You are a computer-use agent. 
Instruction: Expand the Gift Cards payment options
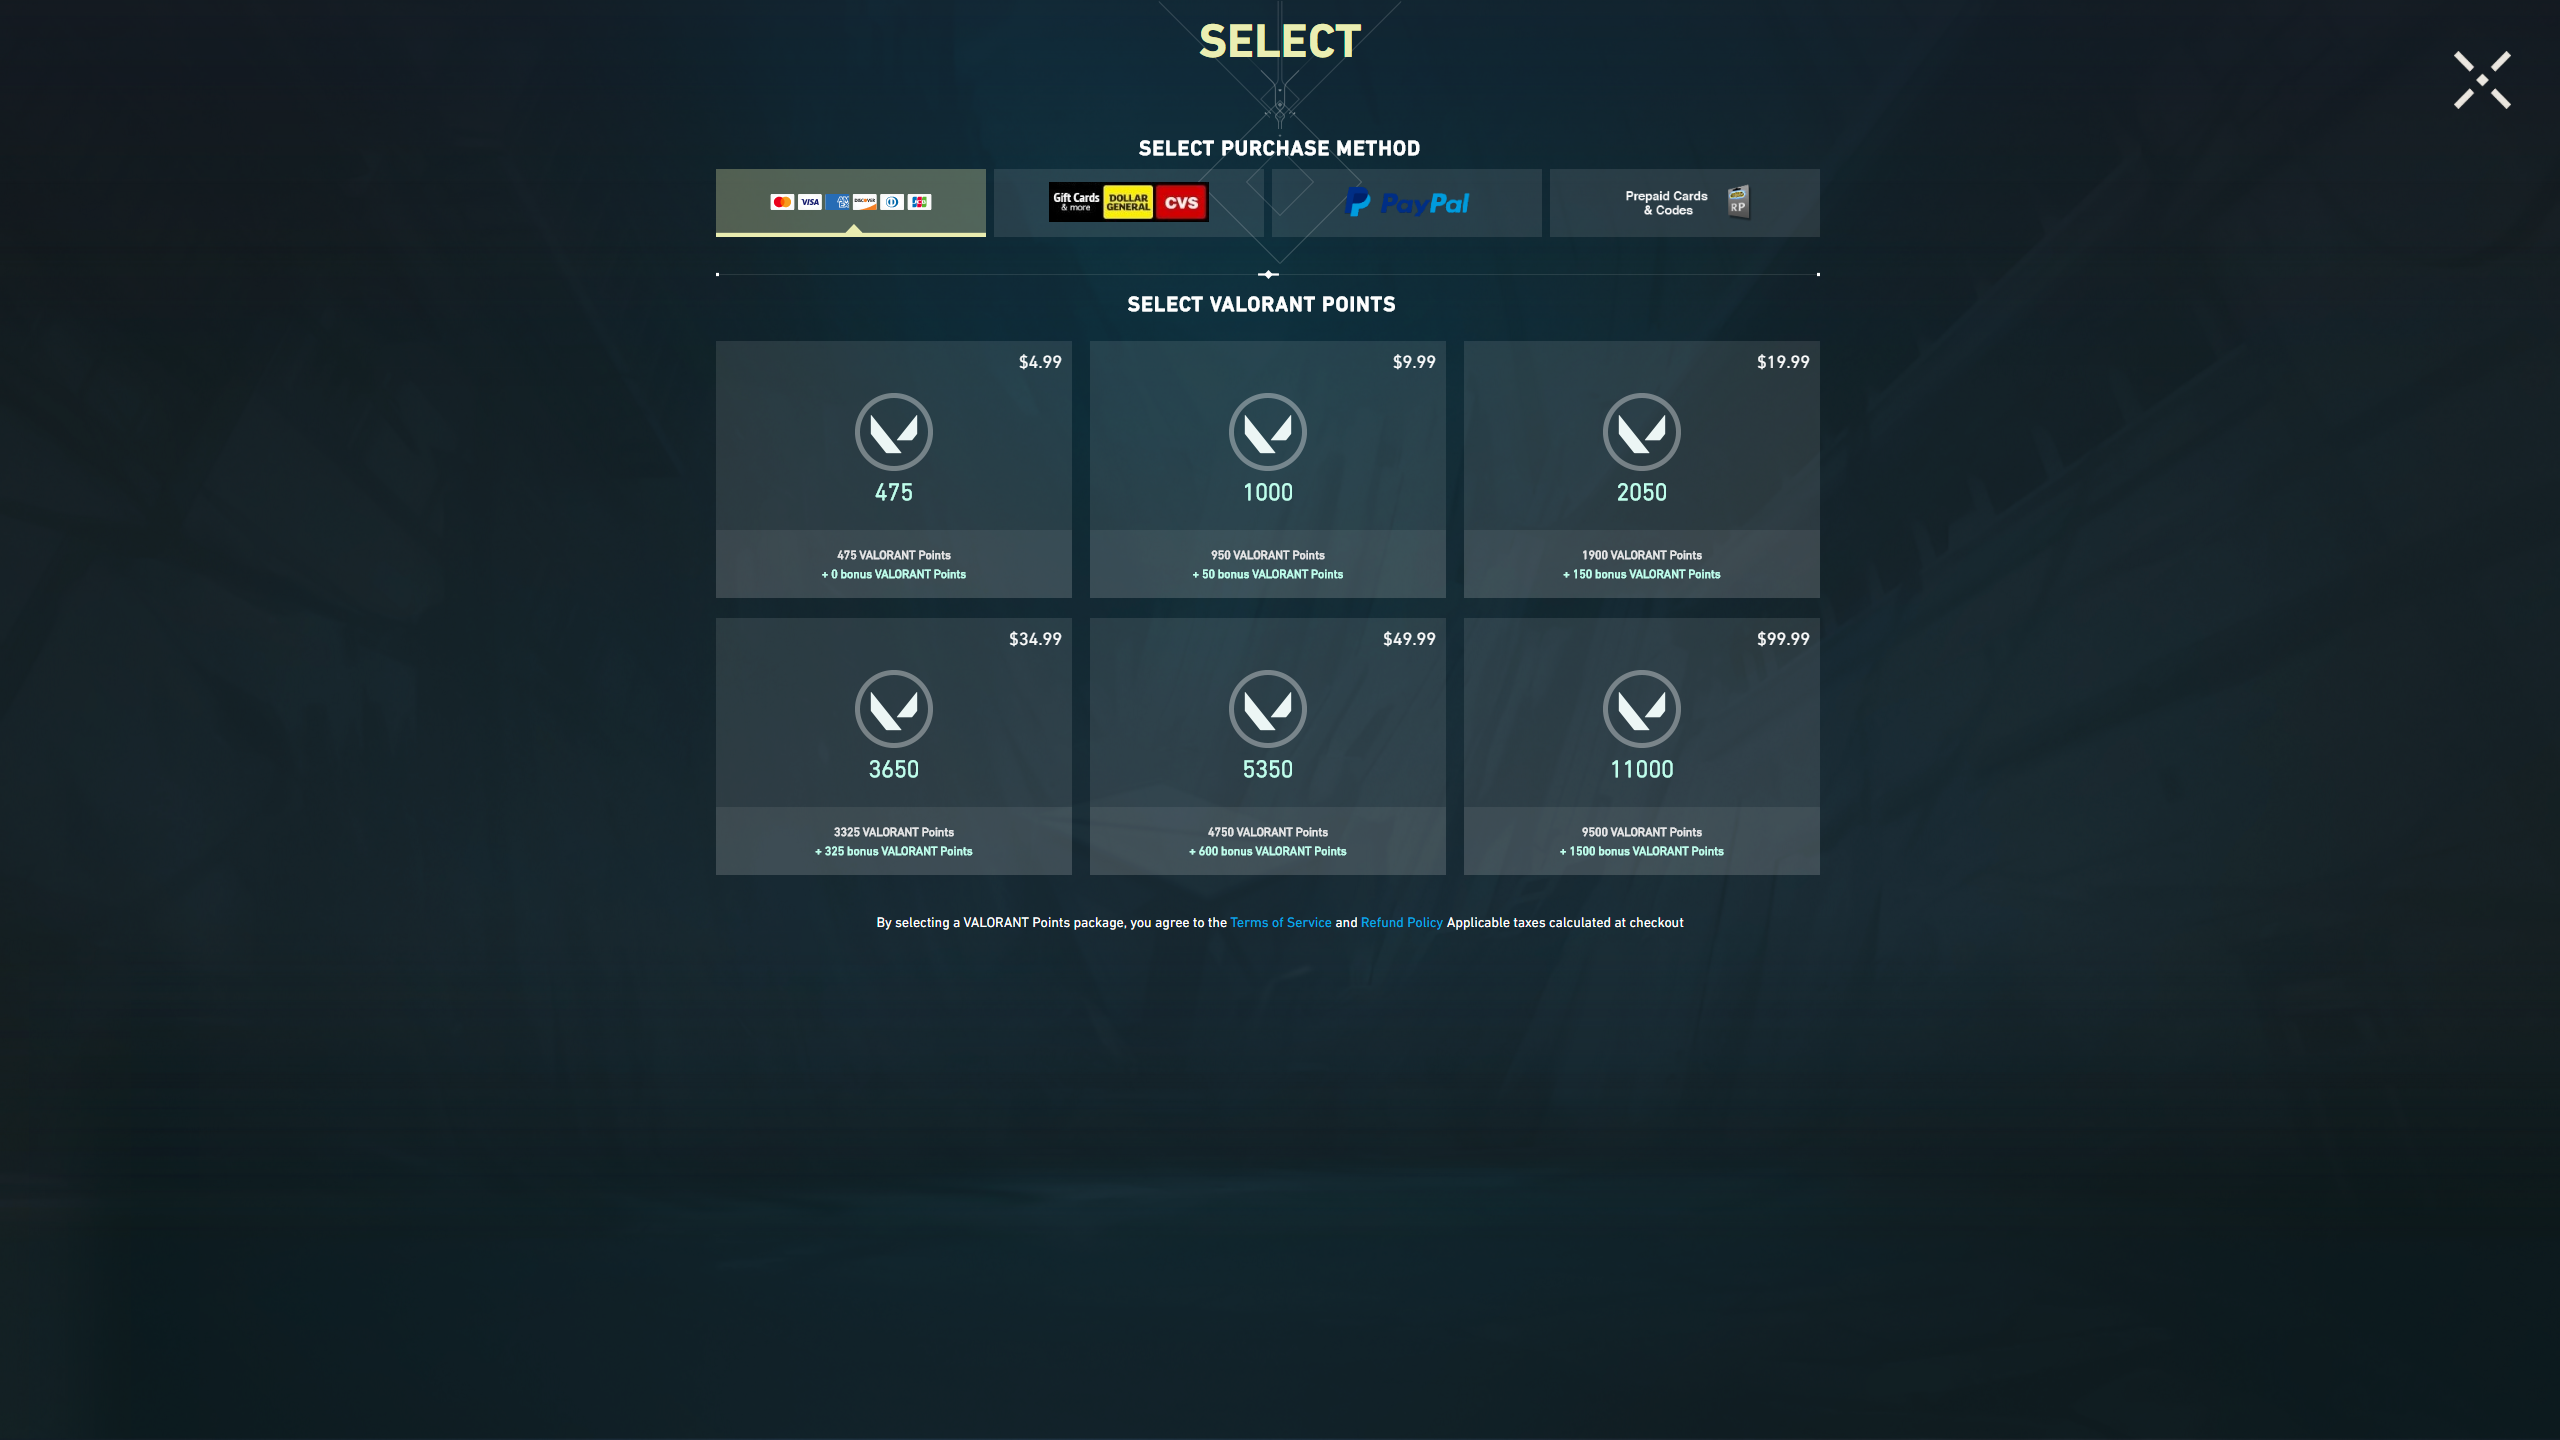(x=1127, y=202)
